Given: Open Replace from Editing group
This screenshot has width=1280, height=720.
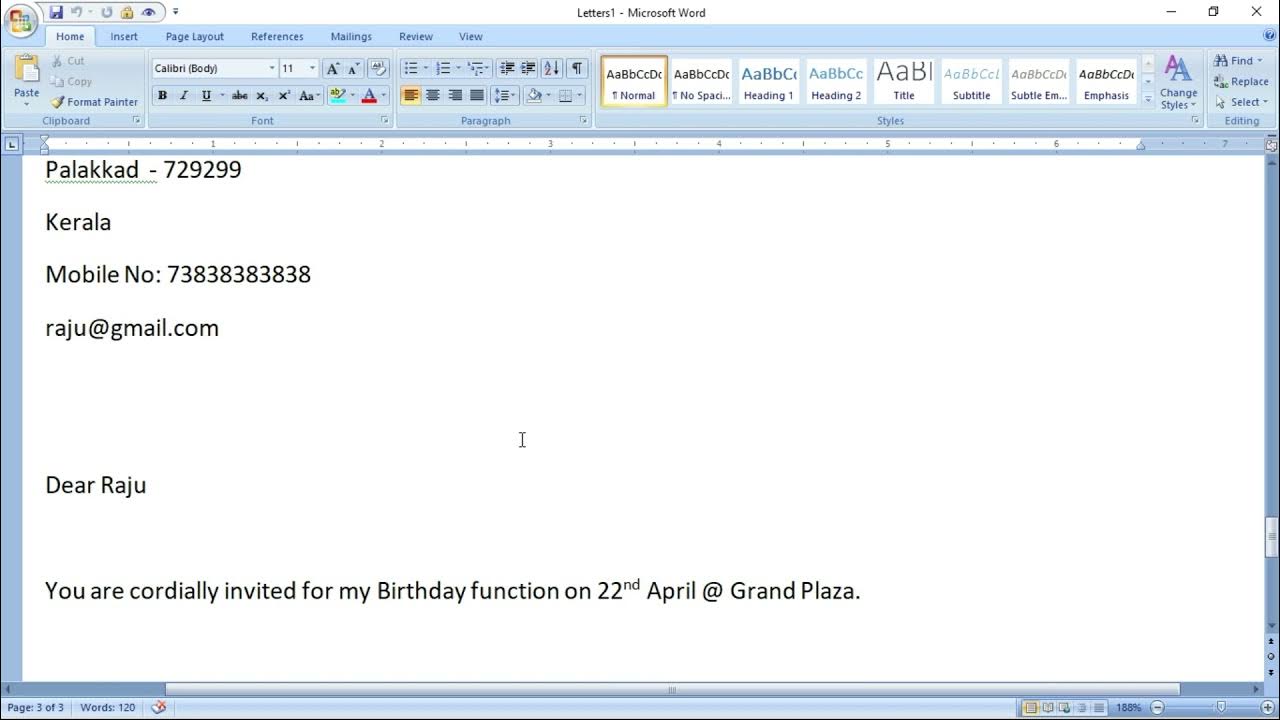Looking at the screenshot, I should click(1241, 82).
